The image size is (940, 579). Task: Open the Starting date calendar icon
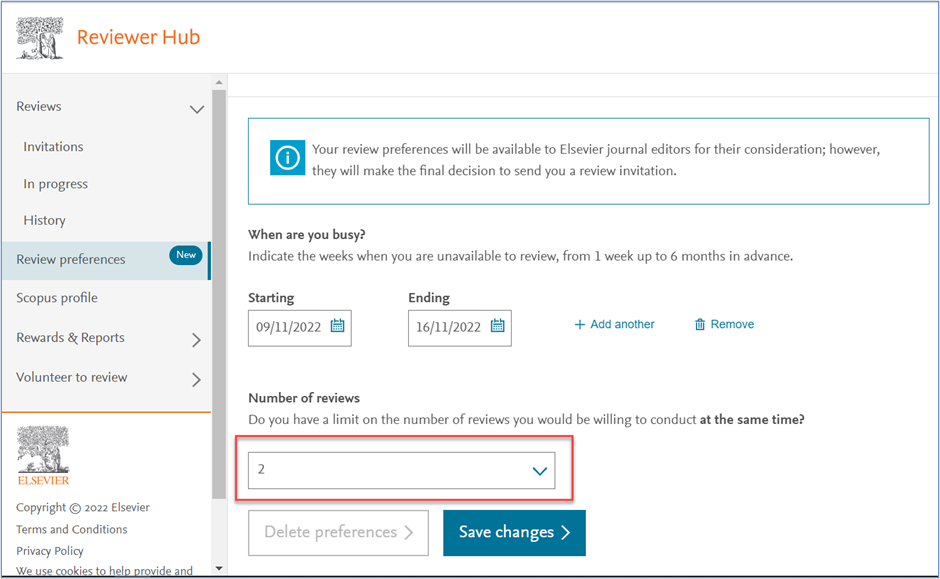click(337, 326)
